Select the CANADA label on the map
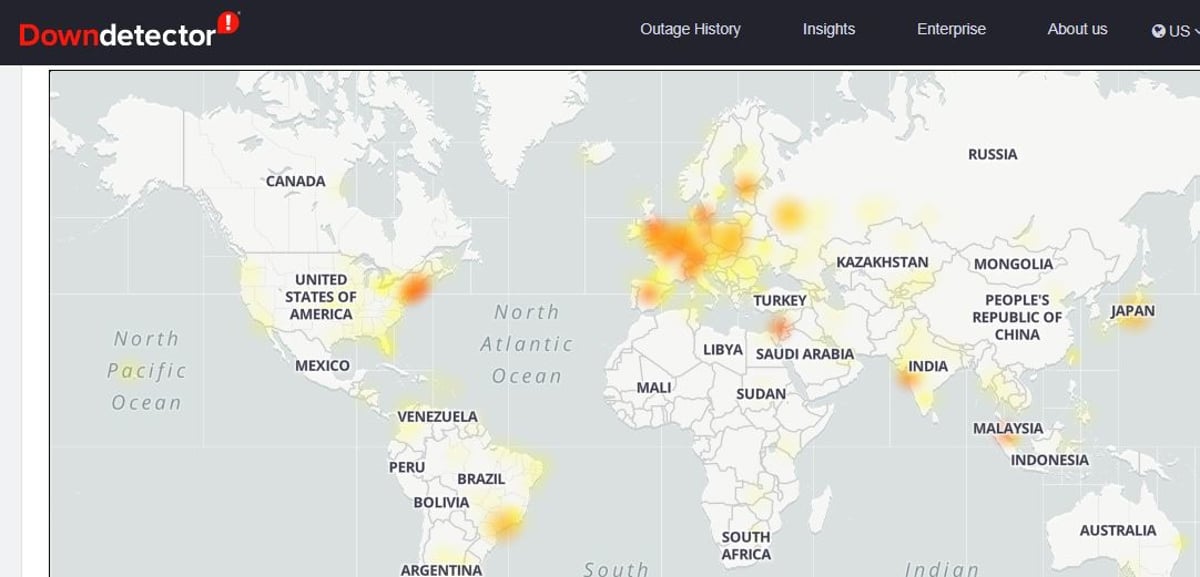The image size is (1200, 577). click(x=295, y=181)
